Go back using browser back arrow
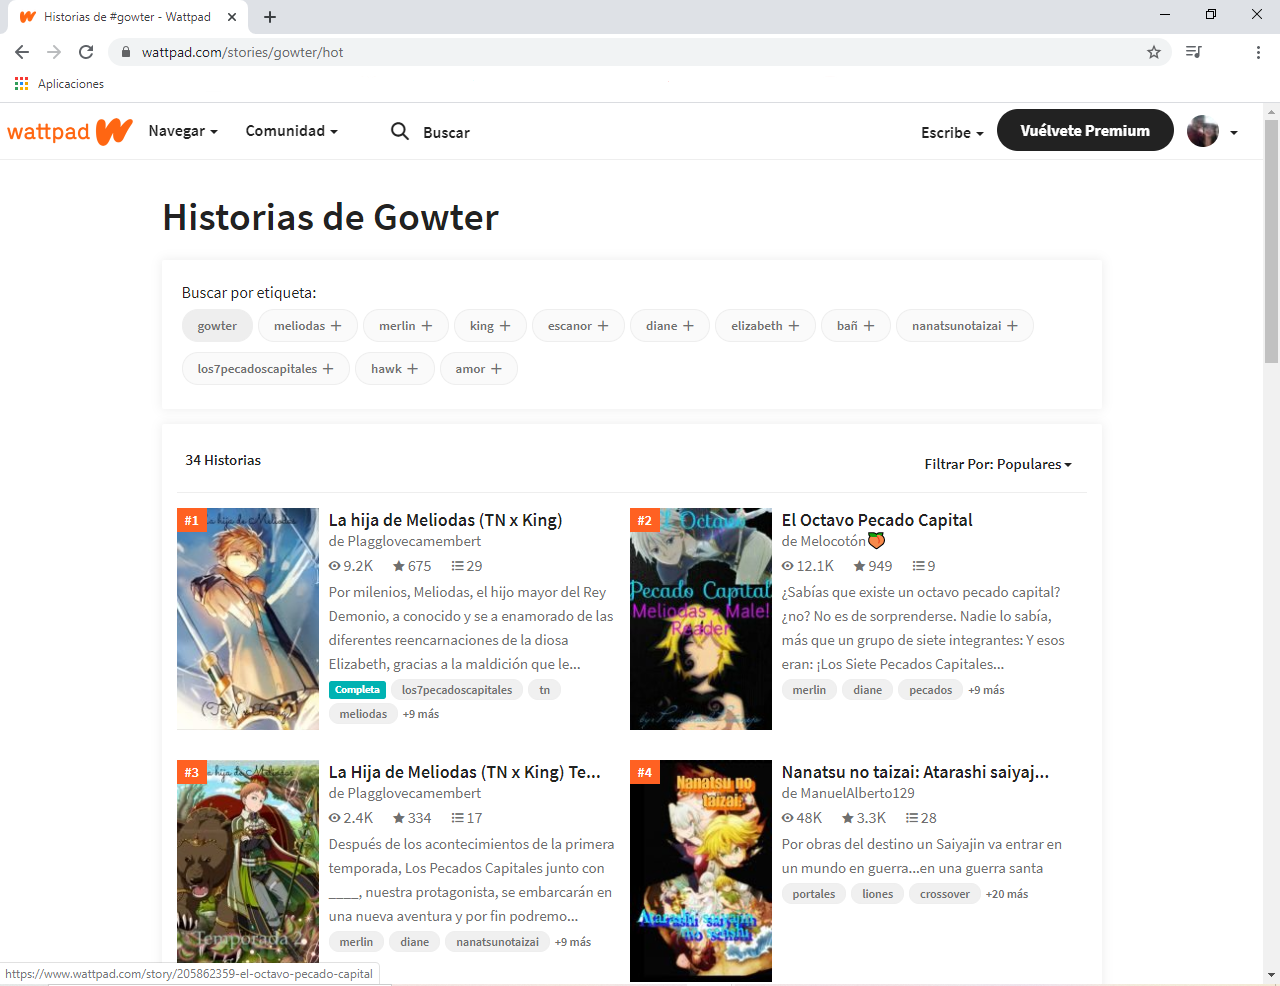Image resolution: width=1280 pixels, height=986 pixels. coord(22,52)
